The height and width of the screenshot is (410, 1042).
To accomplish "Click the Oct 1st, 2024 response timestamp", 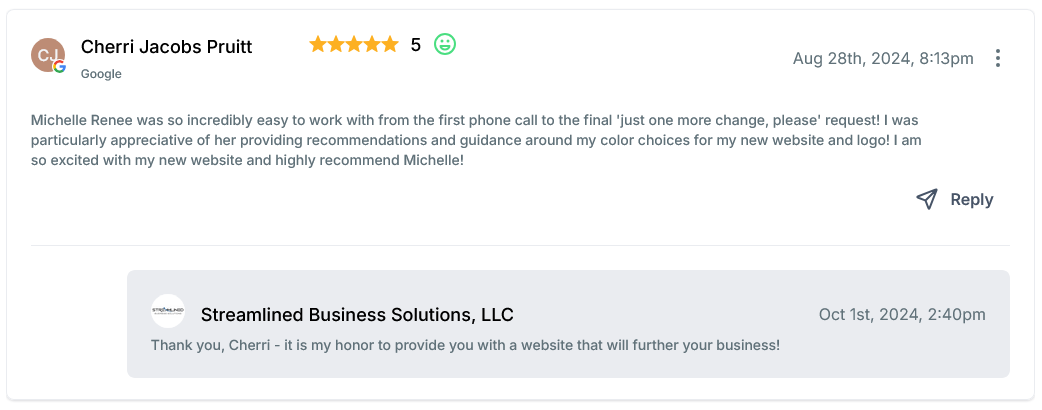I will (902, 314).
